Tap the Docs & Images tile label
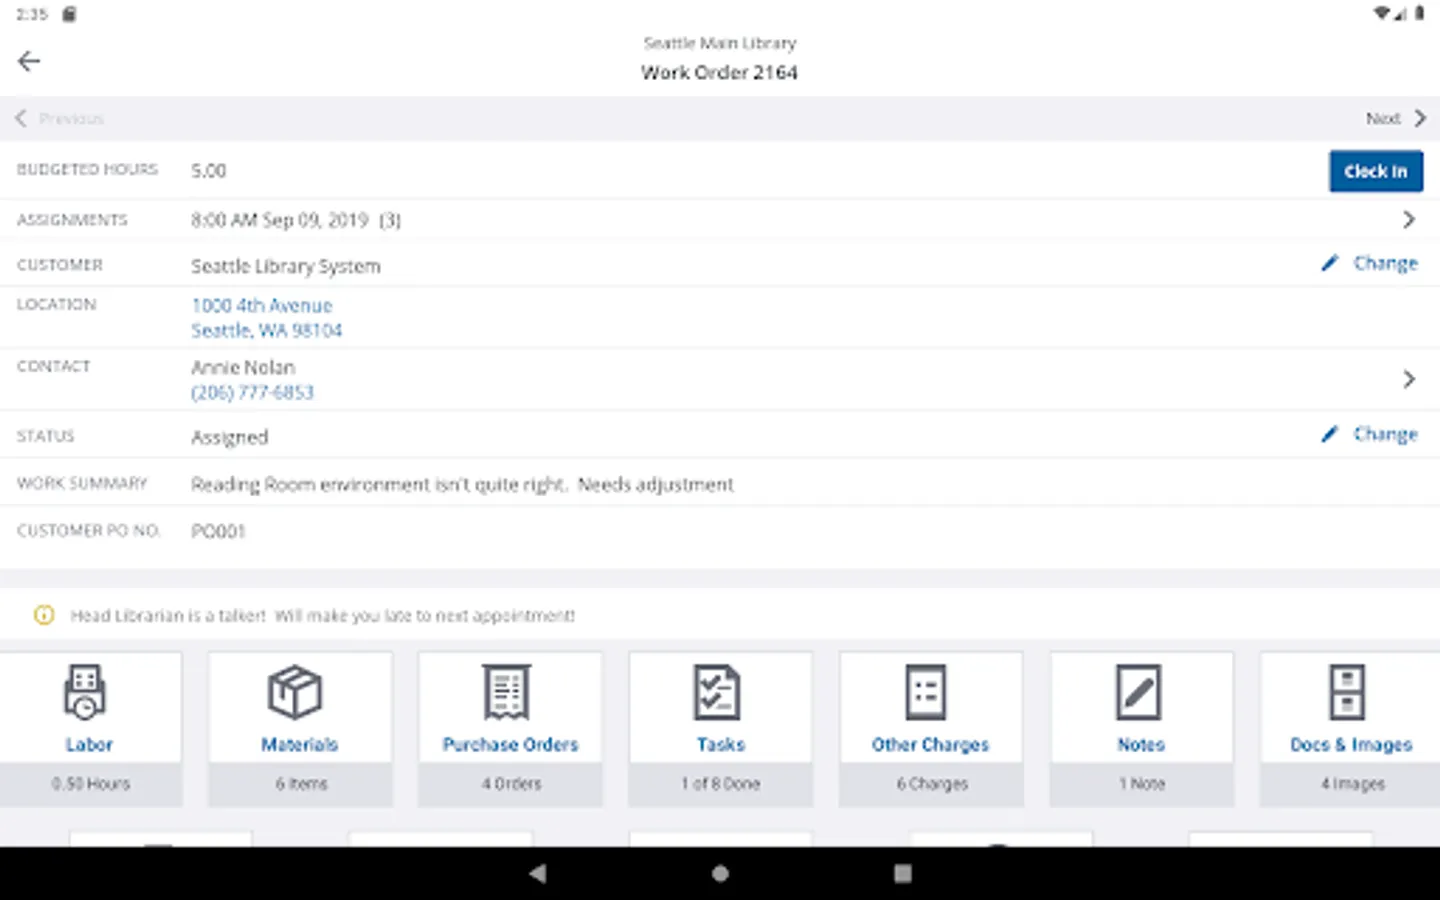 click(x=1351, y=745)
